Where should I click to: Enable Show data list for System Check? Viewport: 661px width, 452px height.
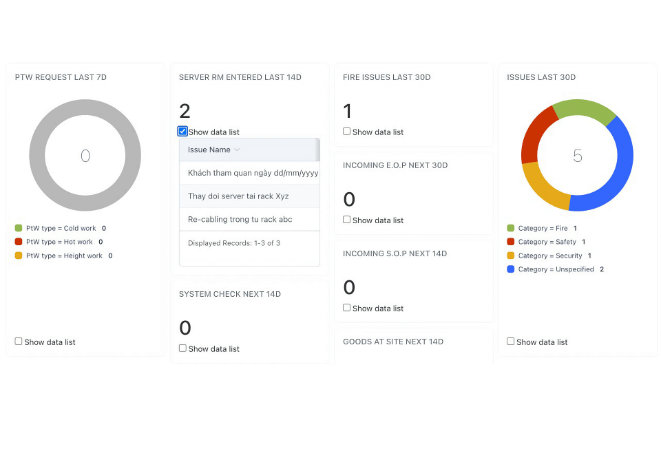pos(183,349)
